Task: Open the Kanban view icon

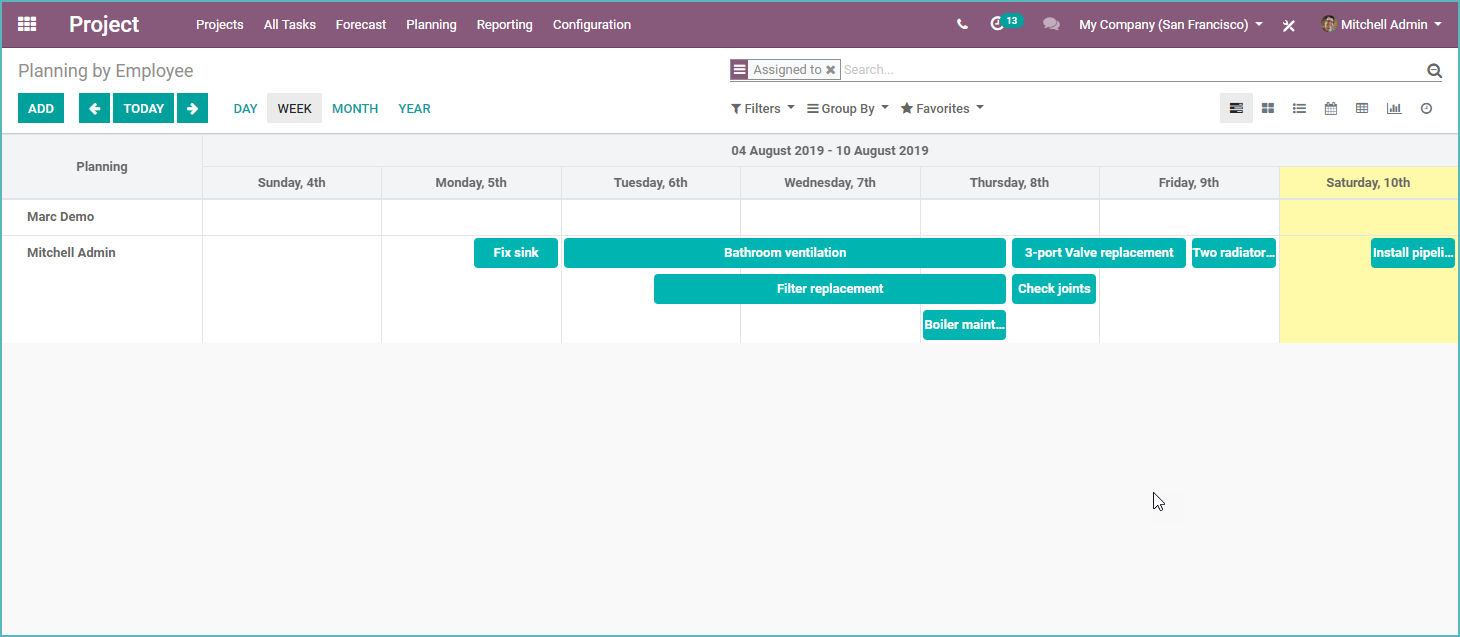Action: (1268, 108)
